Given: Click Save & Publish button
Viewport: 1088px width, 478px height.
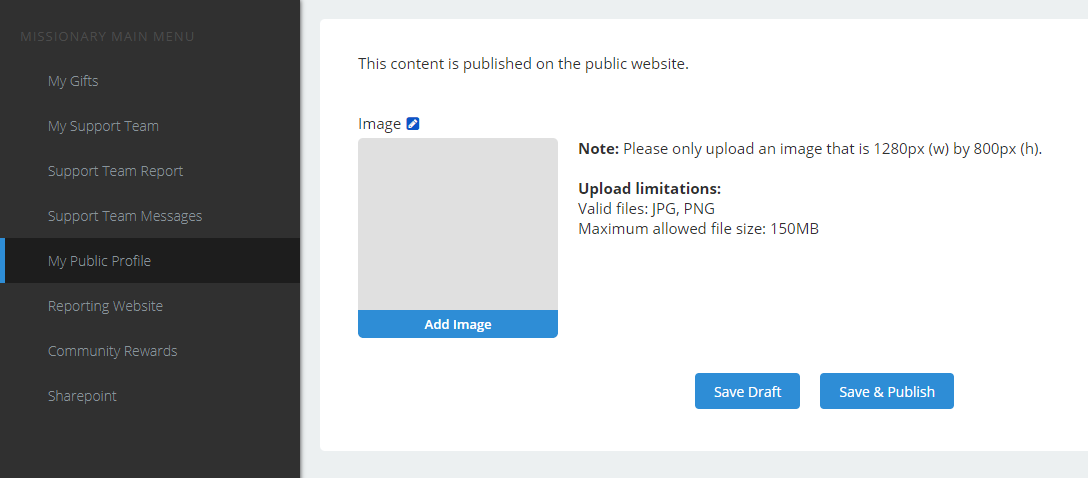Looking at the screenshot, I should click(886, 391).
